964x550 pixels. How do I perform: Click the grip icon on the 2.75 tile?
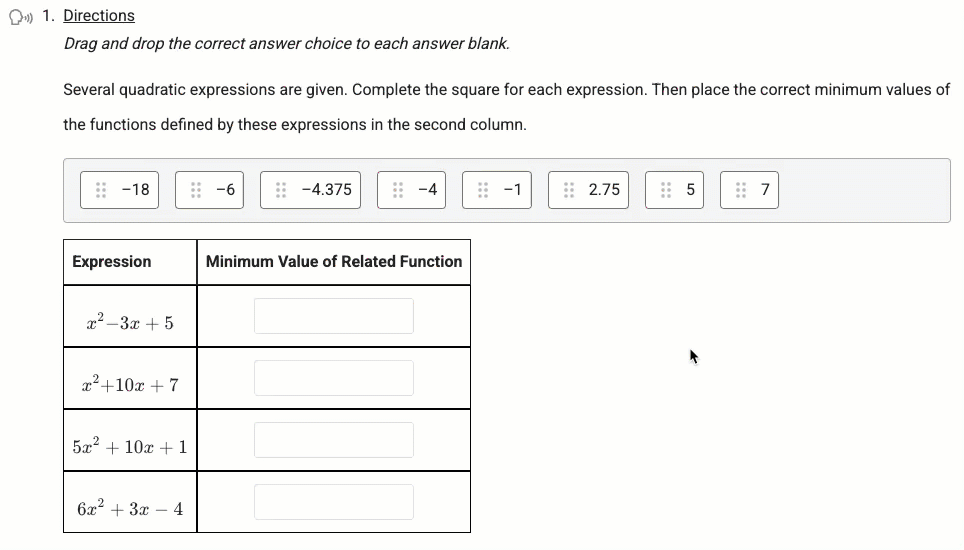pos(569,190)
